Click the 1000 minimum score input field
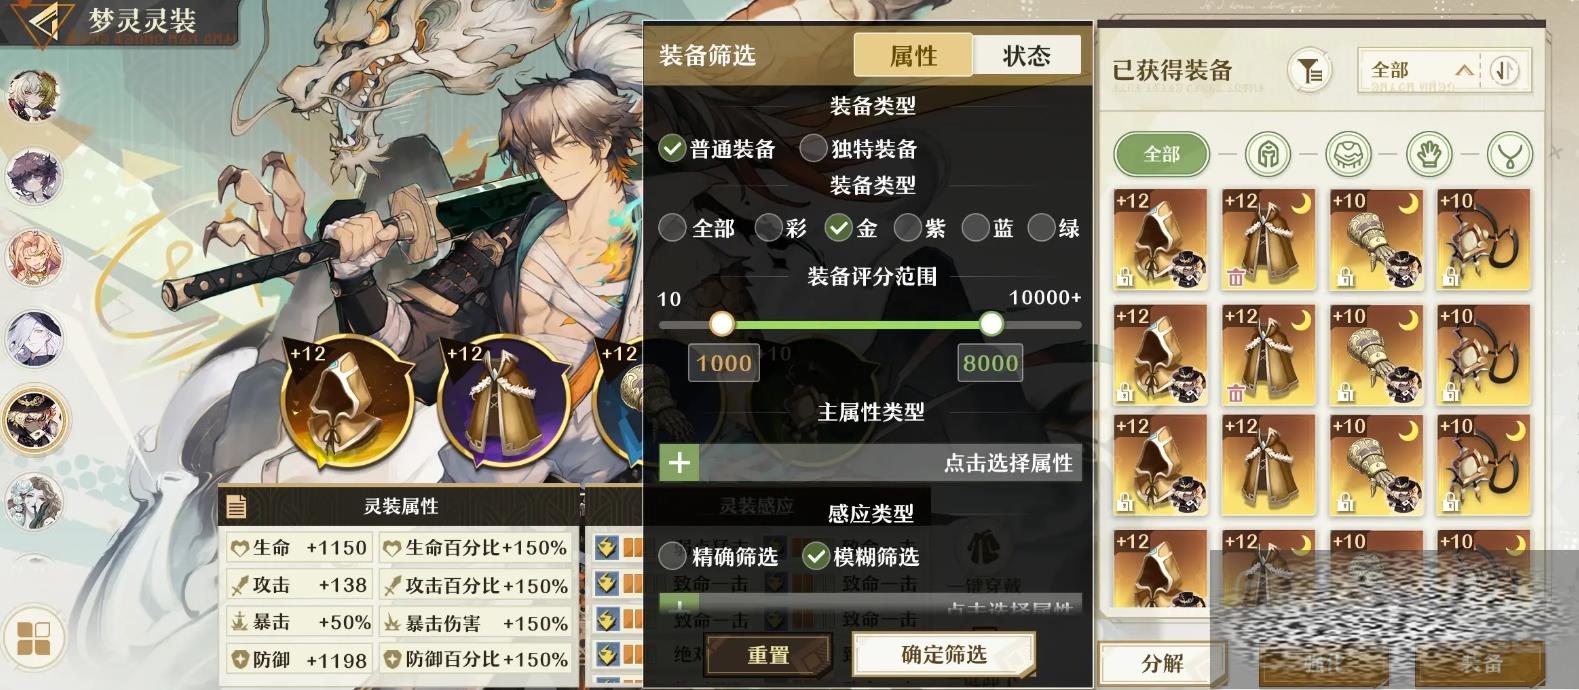Viewport: 1579px width, 690px height. pyautogui.click(x=723, y=363)
